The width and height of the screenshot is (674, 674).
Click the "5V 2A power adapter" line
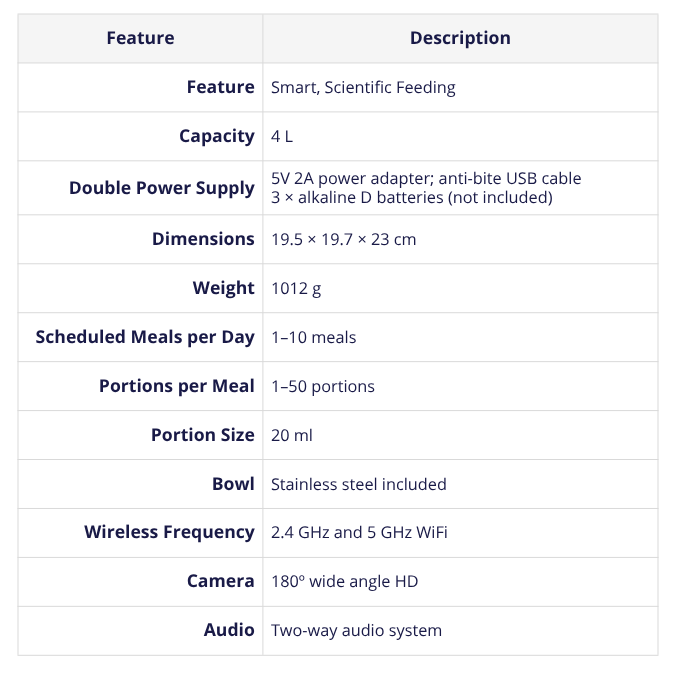426,178
